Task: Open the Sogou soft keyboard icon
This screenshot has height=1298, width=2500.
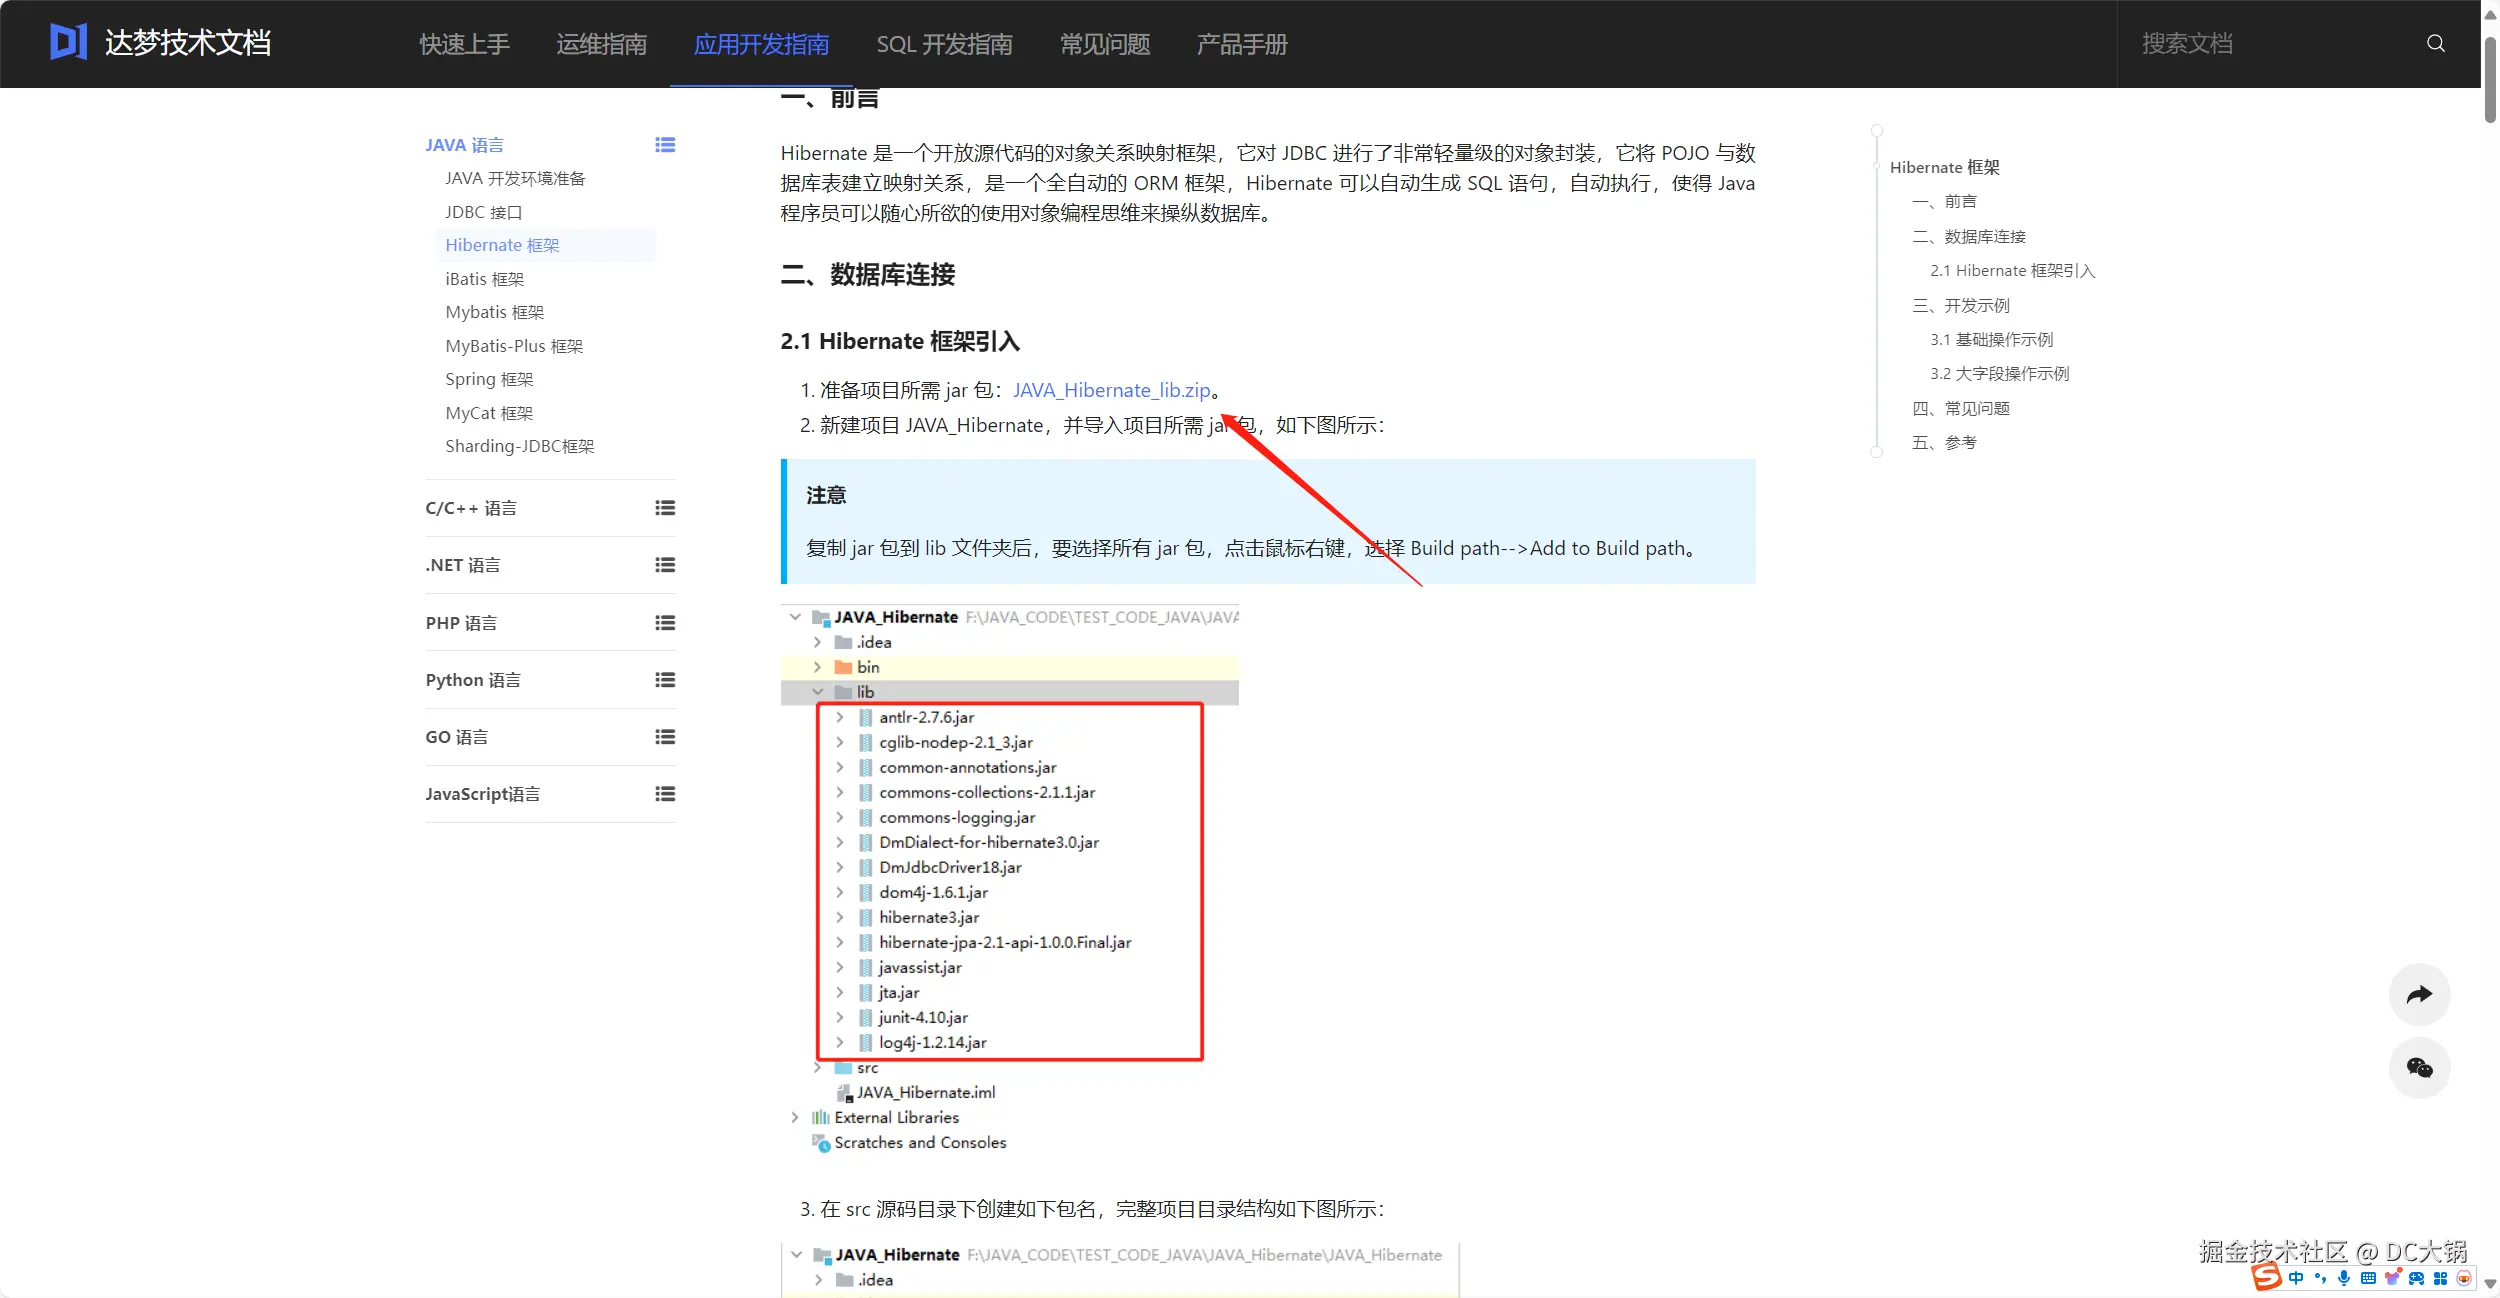Action: tap(2368, 1280)
